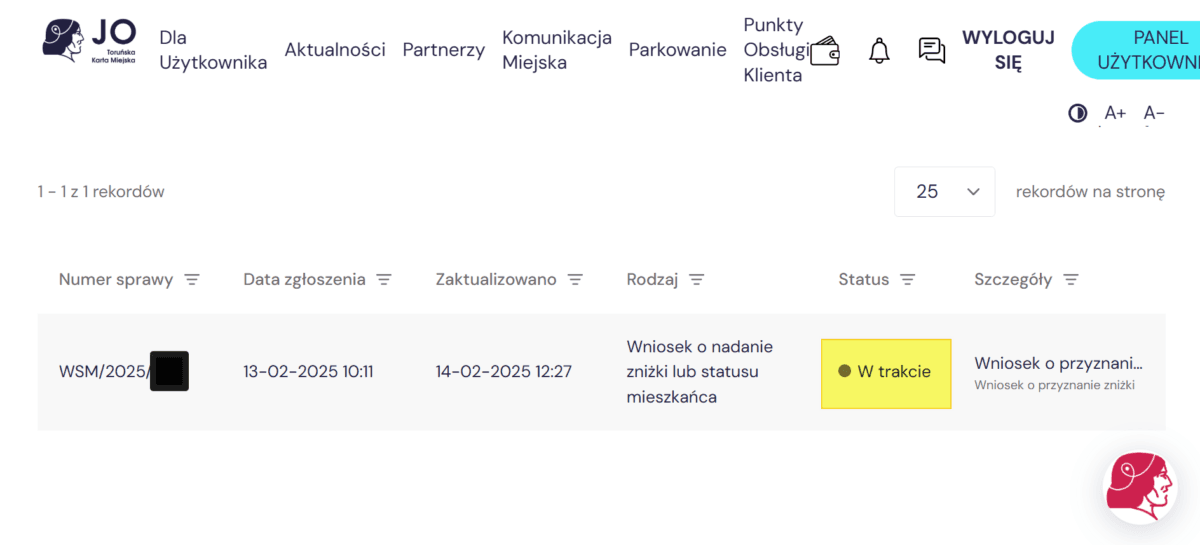Open the Dla Użytkownika menu
1200x545 pixels.
[x=213, y=50]
